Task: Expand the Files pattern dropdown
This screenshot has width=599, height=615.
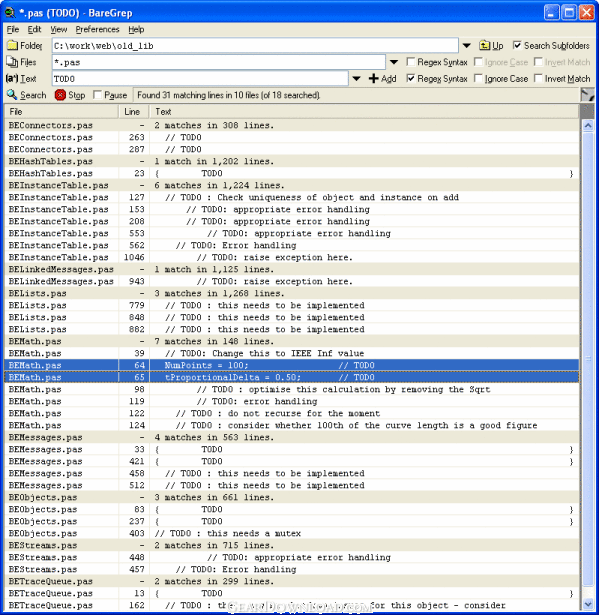Action: (394, 62)
